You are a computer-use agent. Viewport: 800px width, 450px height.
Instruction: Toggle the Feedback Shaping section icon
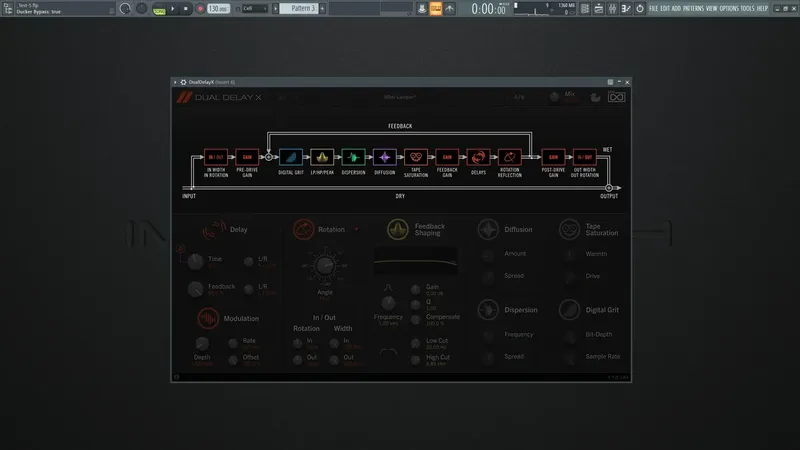pyautogui.click(x=397, y=230)
